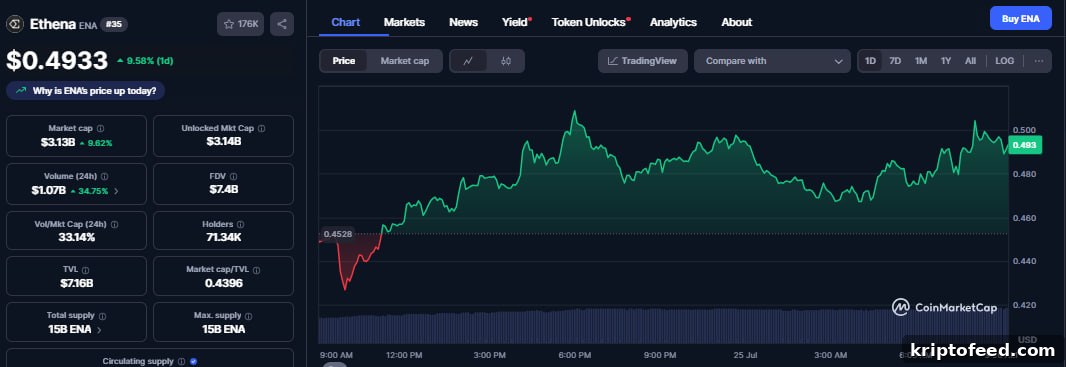Click the 33.14% Vol/Mkt Cap value
Viewport: 1066px width, 367px height.
click(x=76, y=237)
